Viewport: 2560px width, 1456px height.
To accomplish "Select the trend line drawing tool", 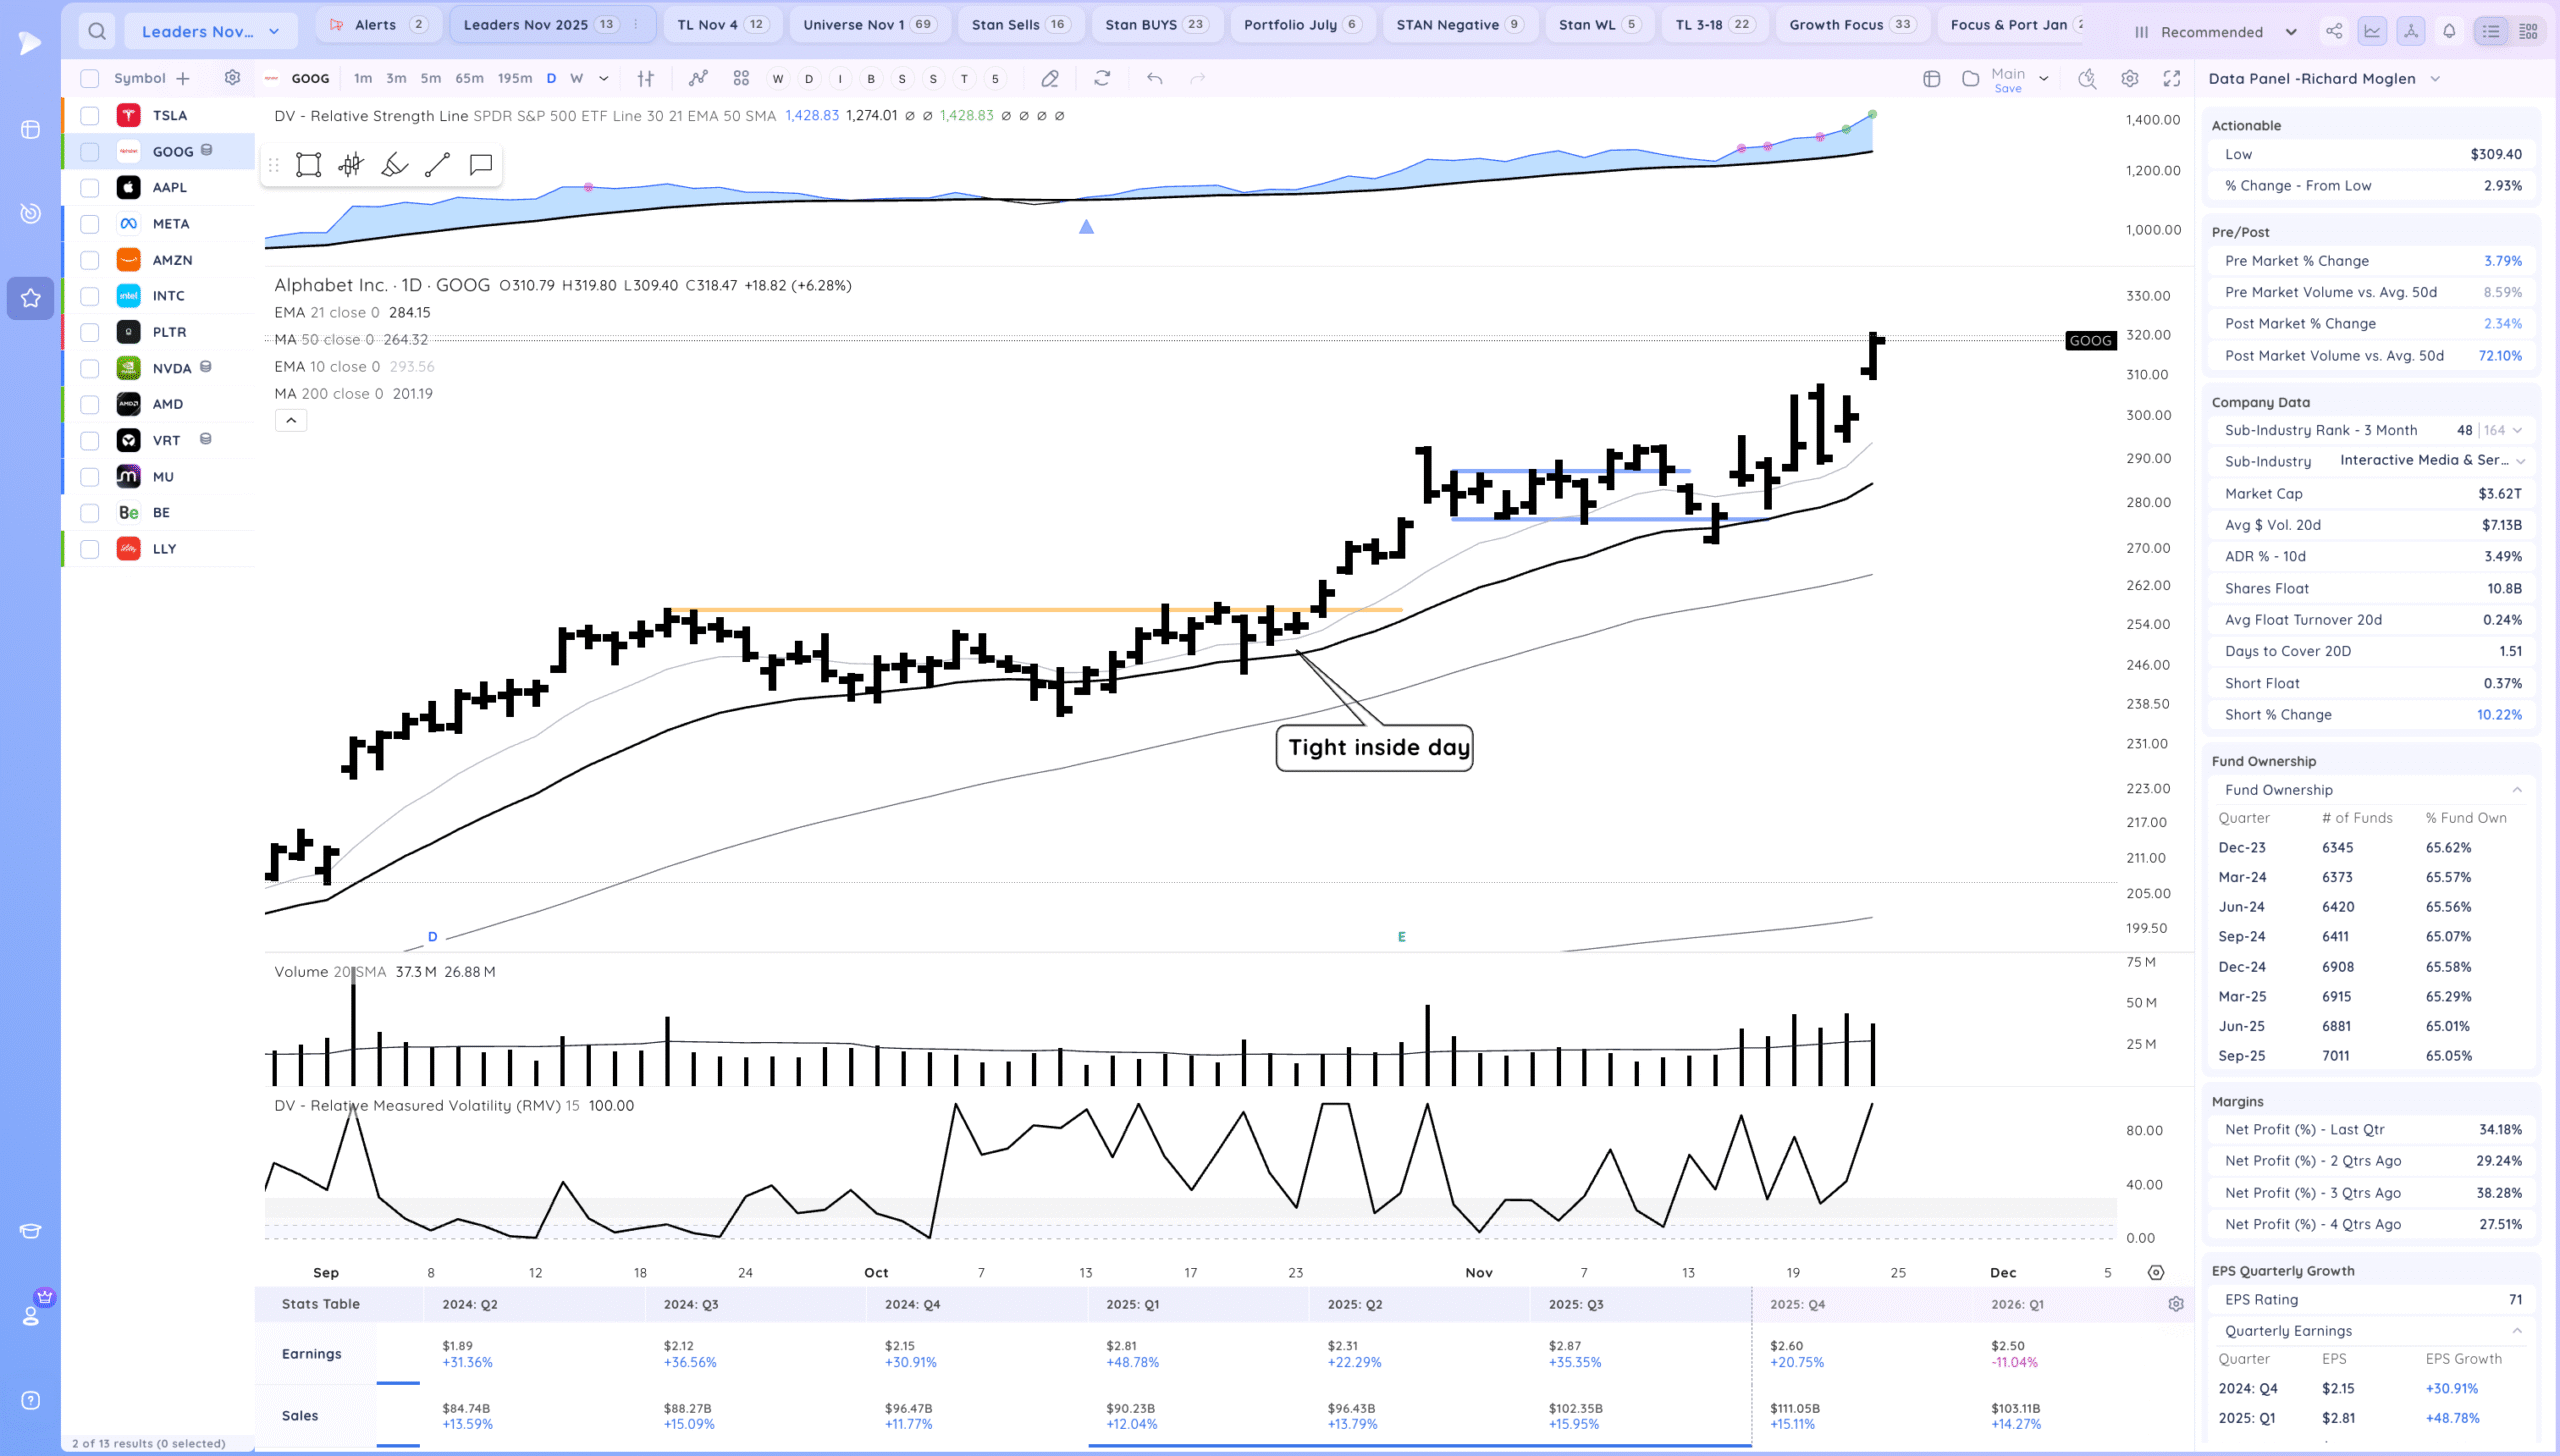I will coord(437,165).
